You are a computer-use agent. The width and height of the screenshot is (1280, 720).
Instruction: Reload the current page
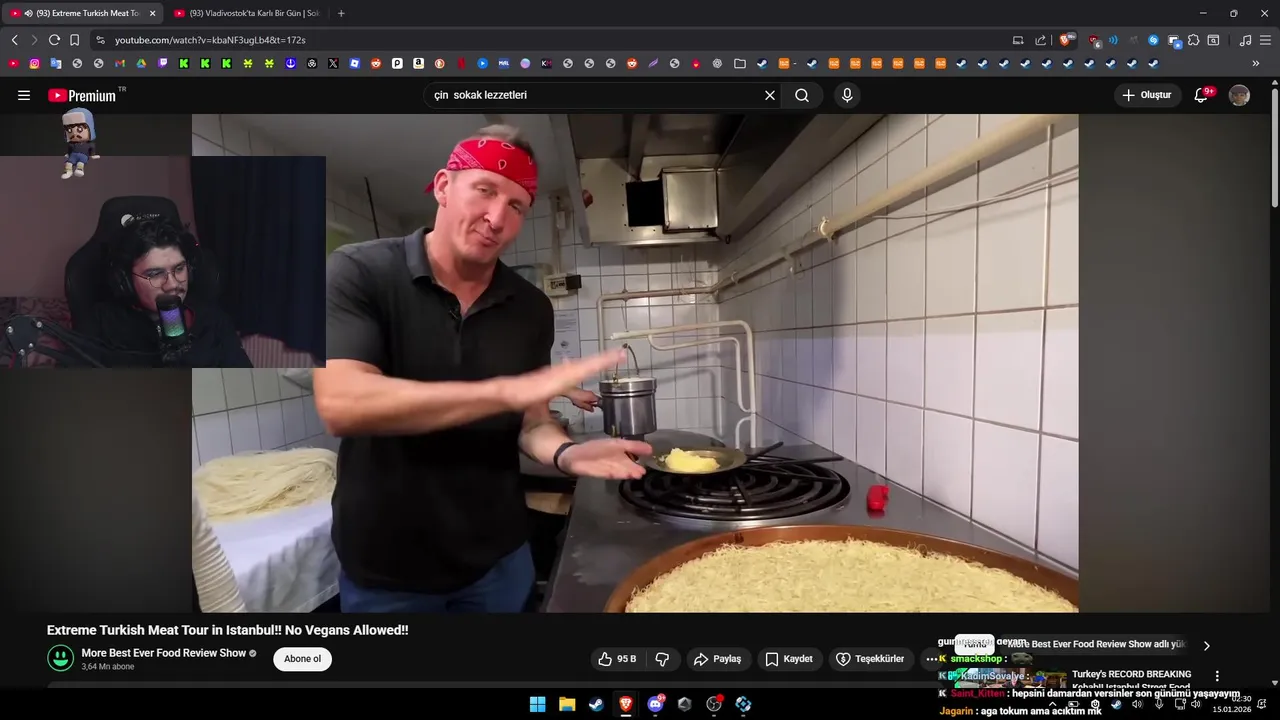54,40
